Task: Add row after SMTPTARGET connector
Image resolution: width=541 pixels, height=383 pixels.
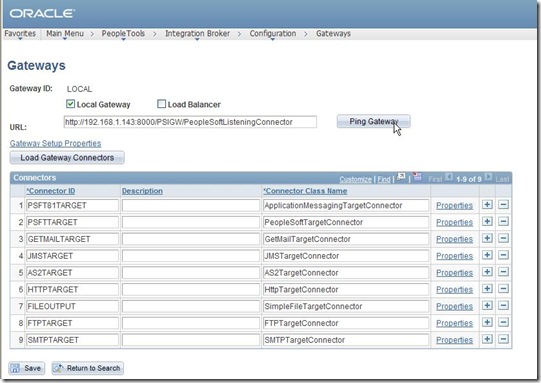Action: (487, 340)
